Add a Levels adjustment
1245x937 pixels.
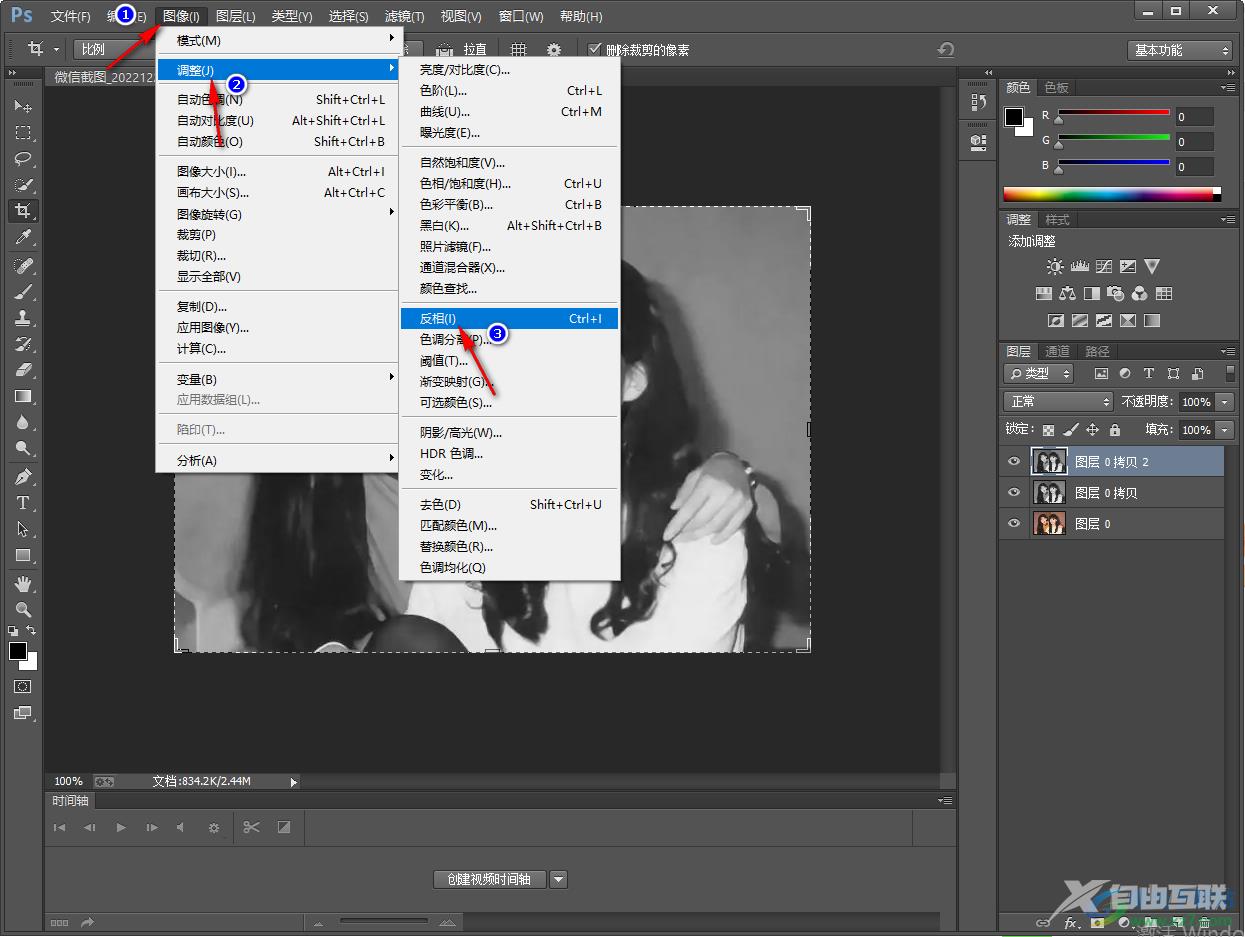1079,267
